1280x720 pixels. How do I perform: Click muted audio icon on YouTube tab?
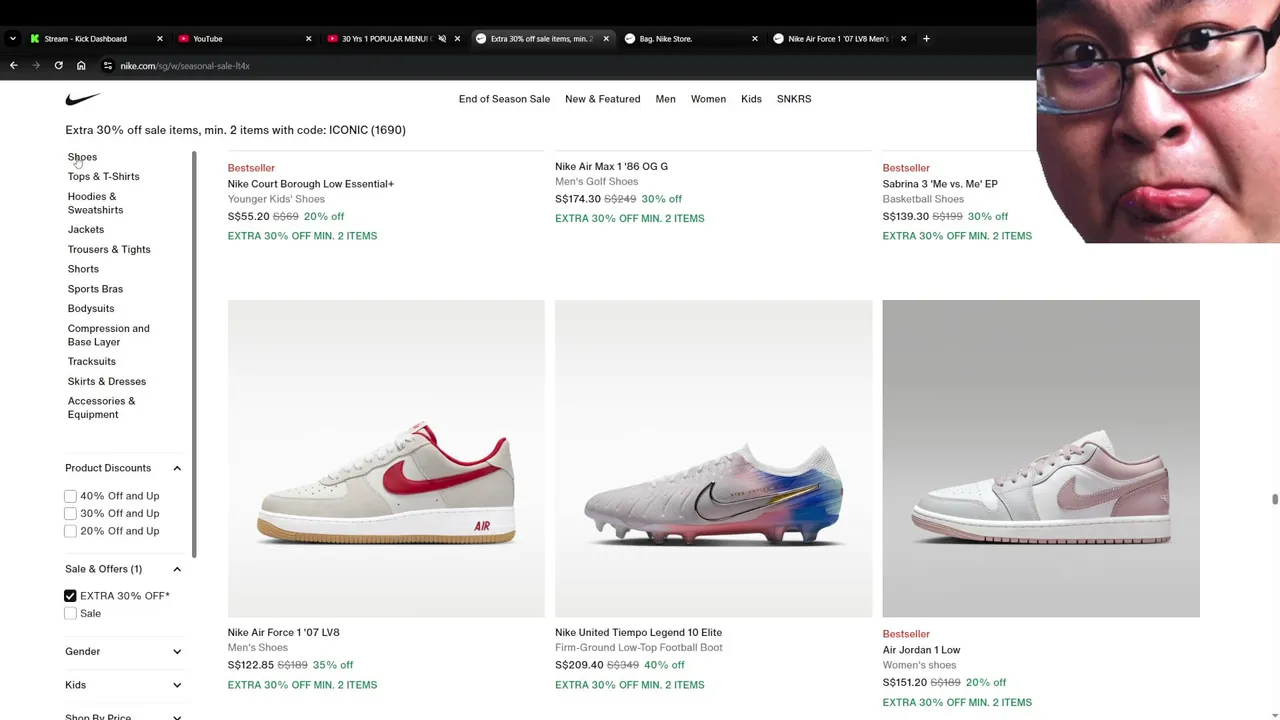[x=442, y=39]
